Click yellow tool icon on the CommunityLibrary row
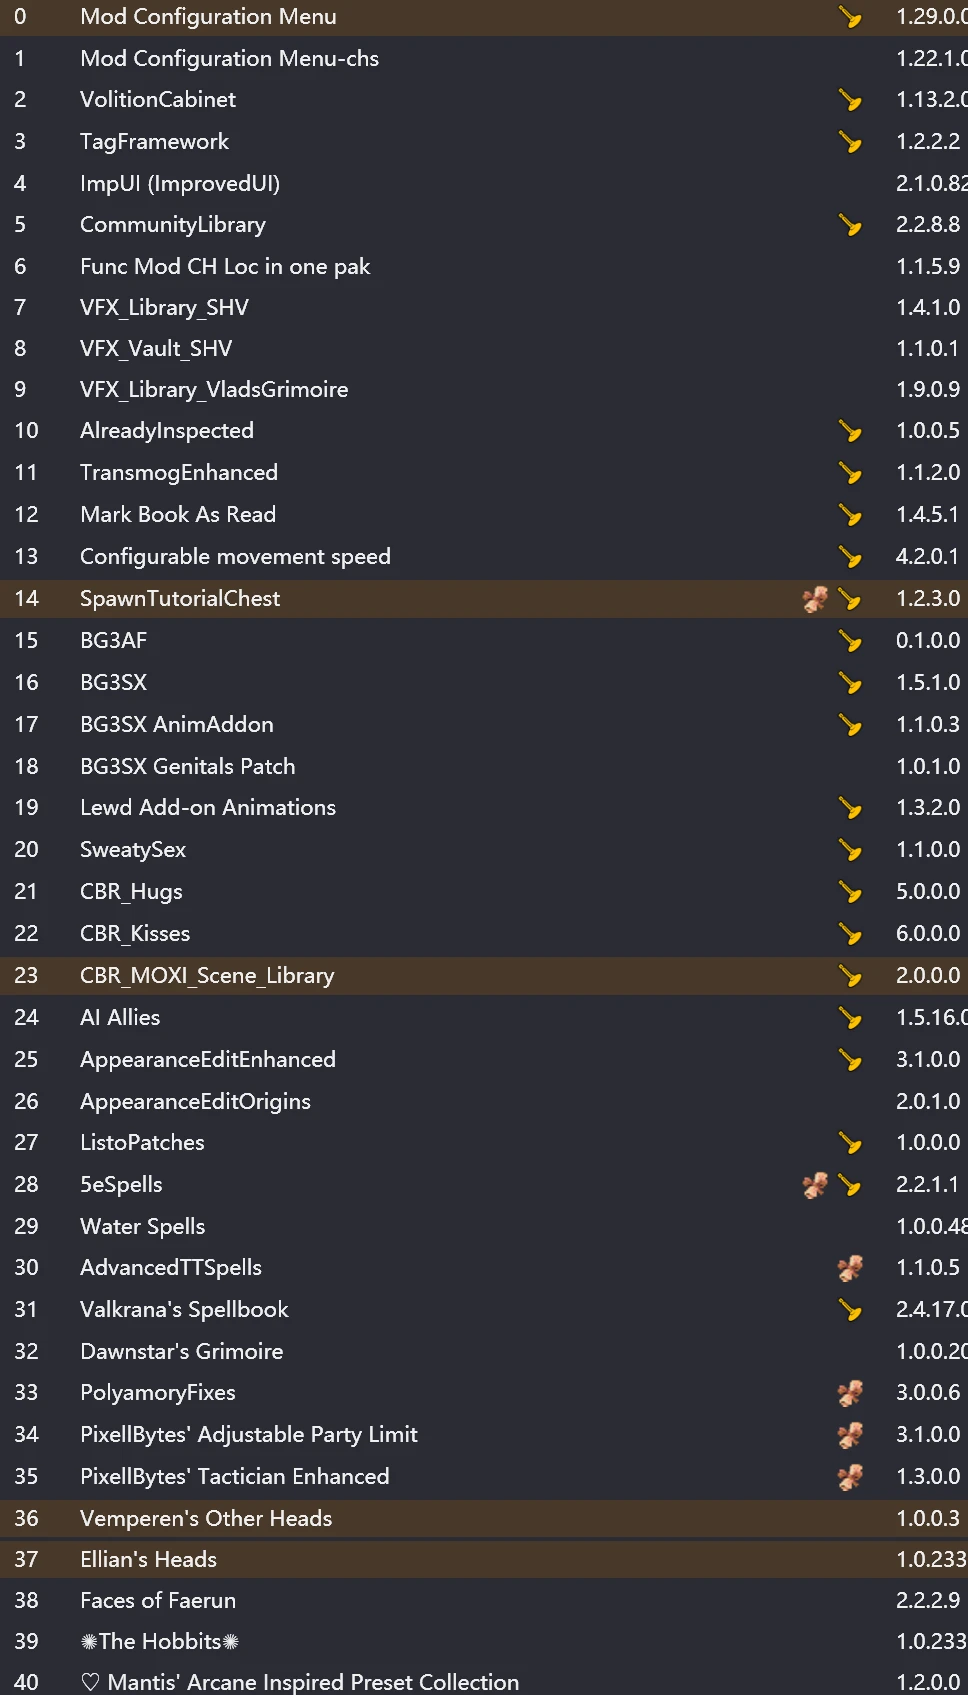 (x=850, y=225)
